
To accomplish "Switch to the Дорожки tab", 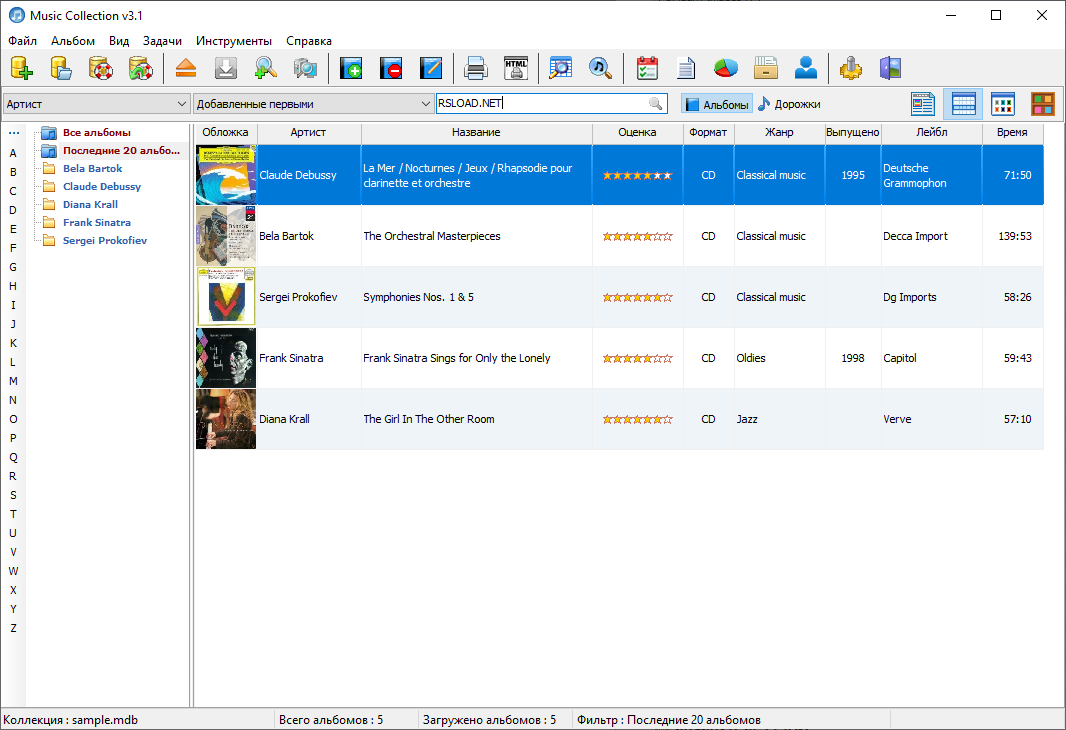I will (x=797, y=103).
